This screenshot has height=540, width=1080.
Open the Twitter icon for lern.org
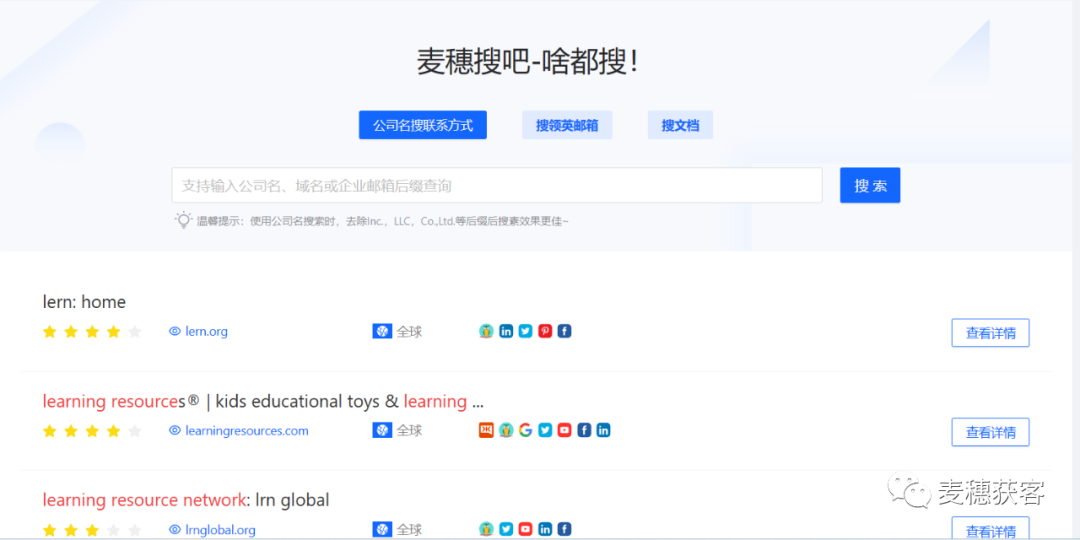click(x=526, y=331)
